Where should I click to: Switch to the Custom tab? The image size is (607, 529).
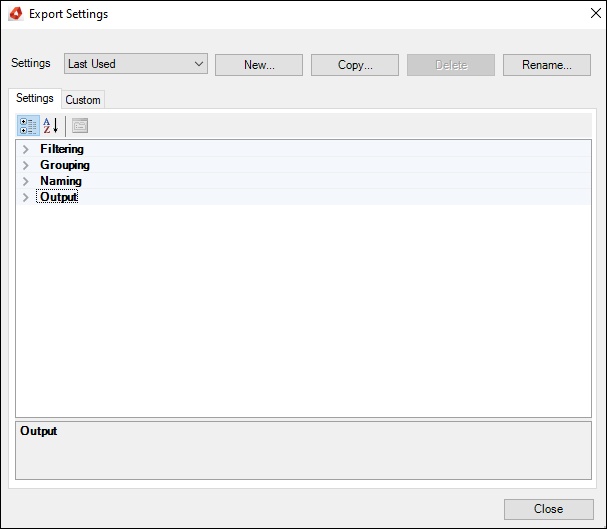(83, 100)
